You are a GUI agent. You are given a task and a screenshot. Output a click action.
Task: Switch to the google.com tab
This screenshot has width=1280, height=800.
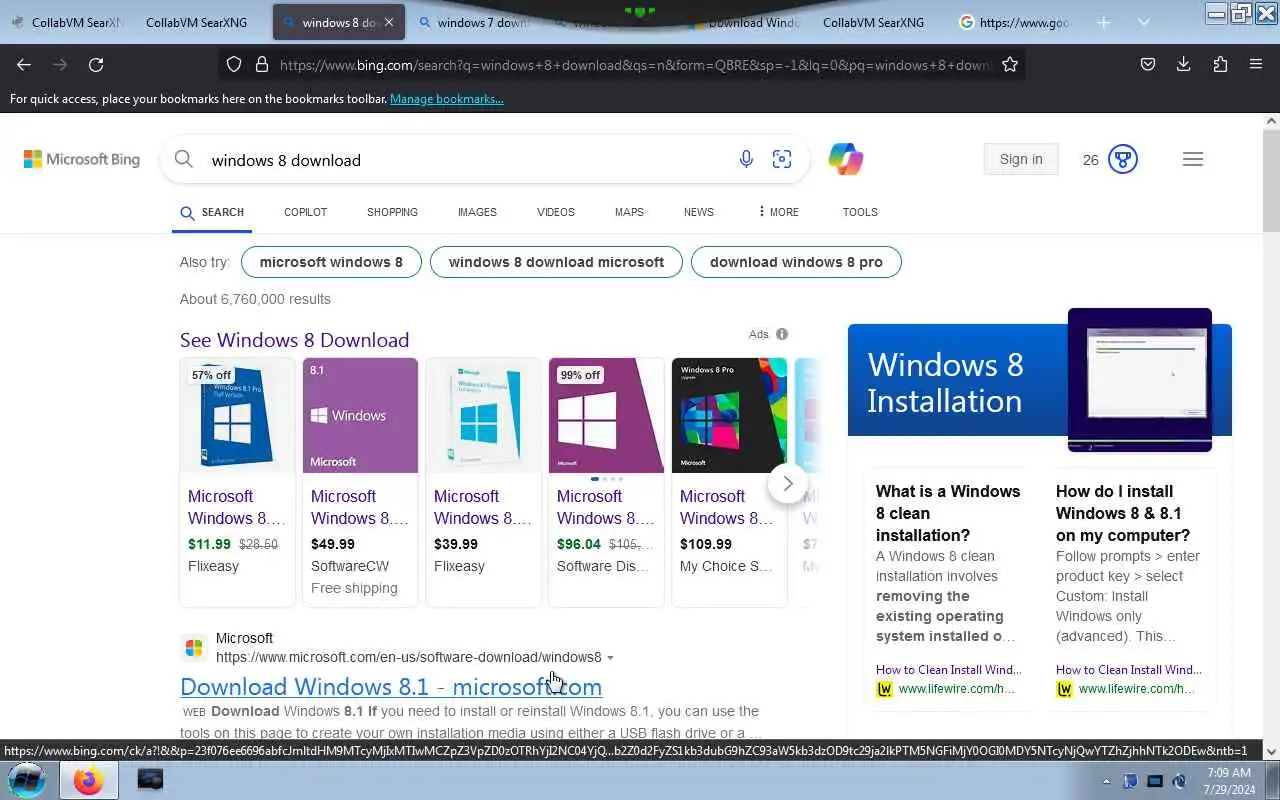[x=1014, y=22]
